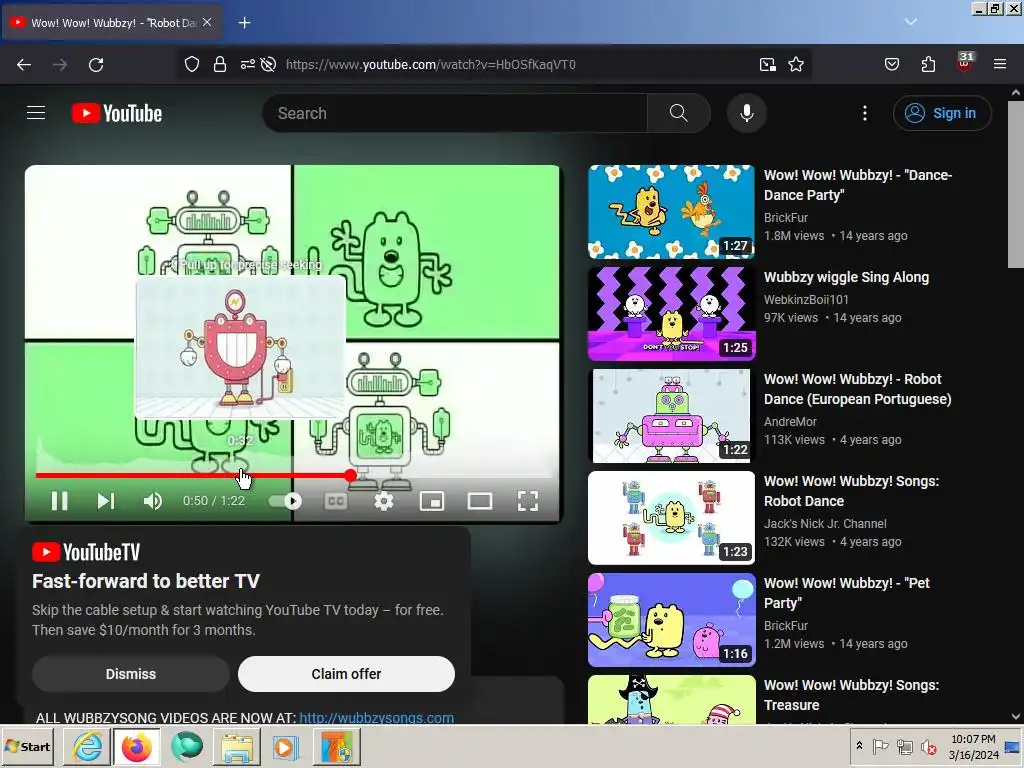Open the media player taskbar icon
This screenshot has width=1024, height=768.
tap(285, 746)
